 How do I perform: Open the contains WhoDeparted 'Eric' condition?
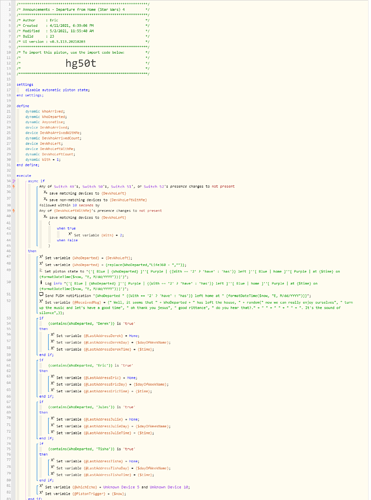(91, 365)
